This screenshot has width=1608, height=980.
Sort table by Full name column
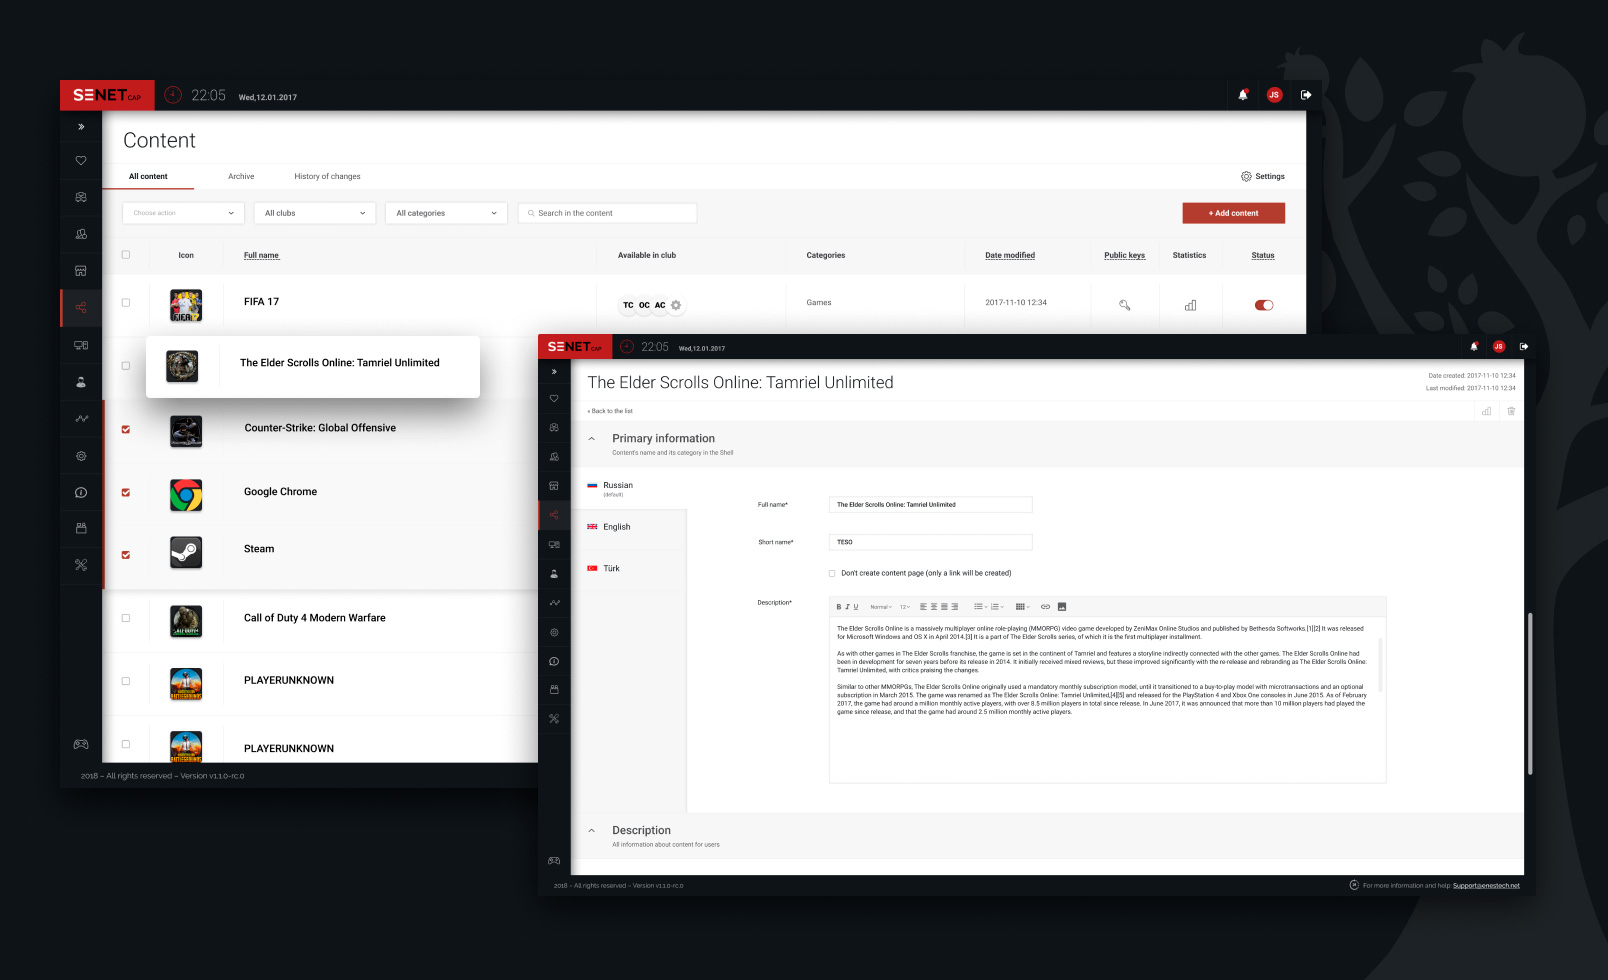(x=261, y=255)
